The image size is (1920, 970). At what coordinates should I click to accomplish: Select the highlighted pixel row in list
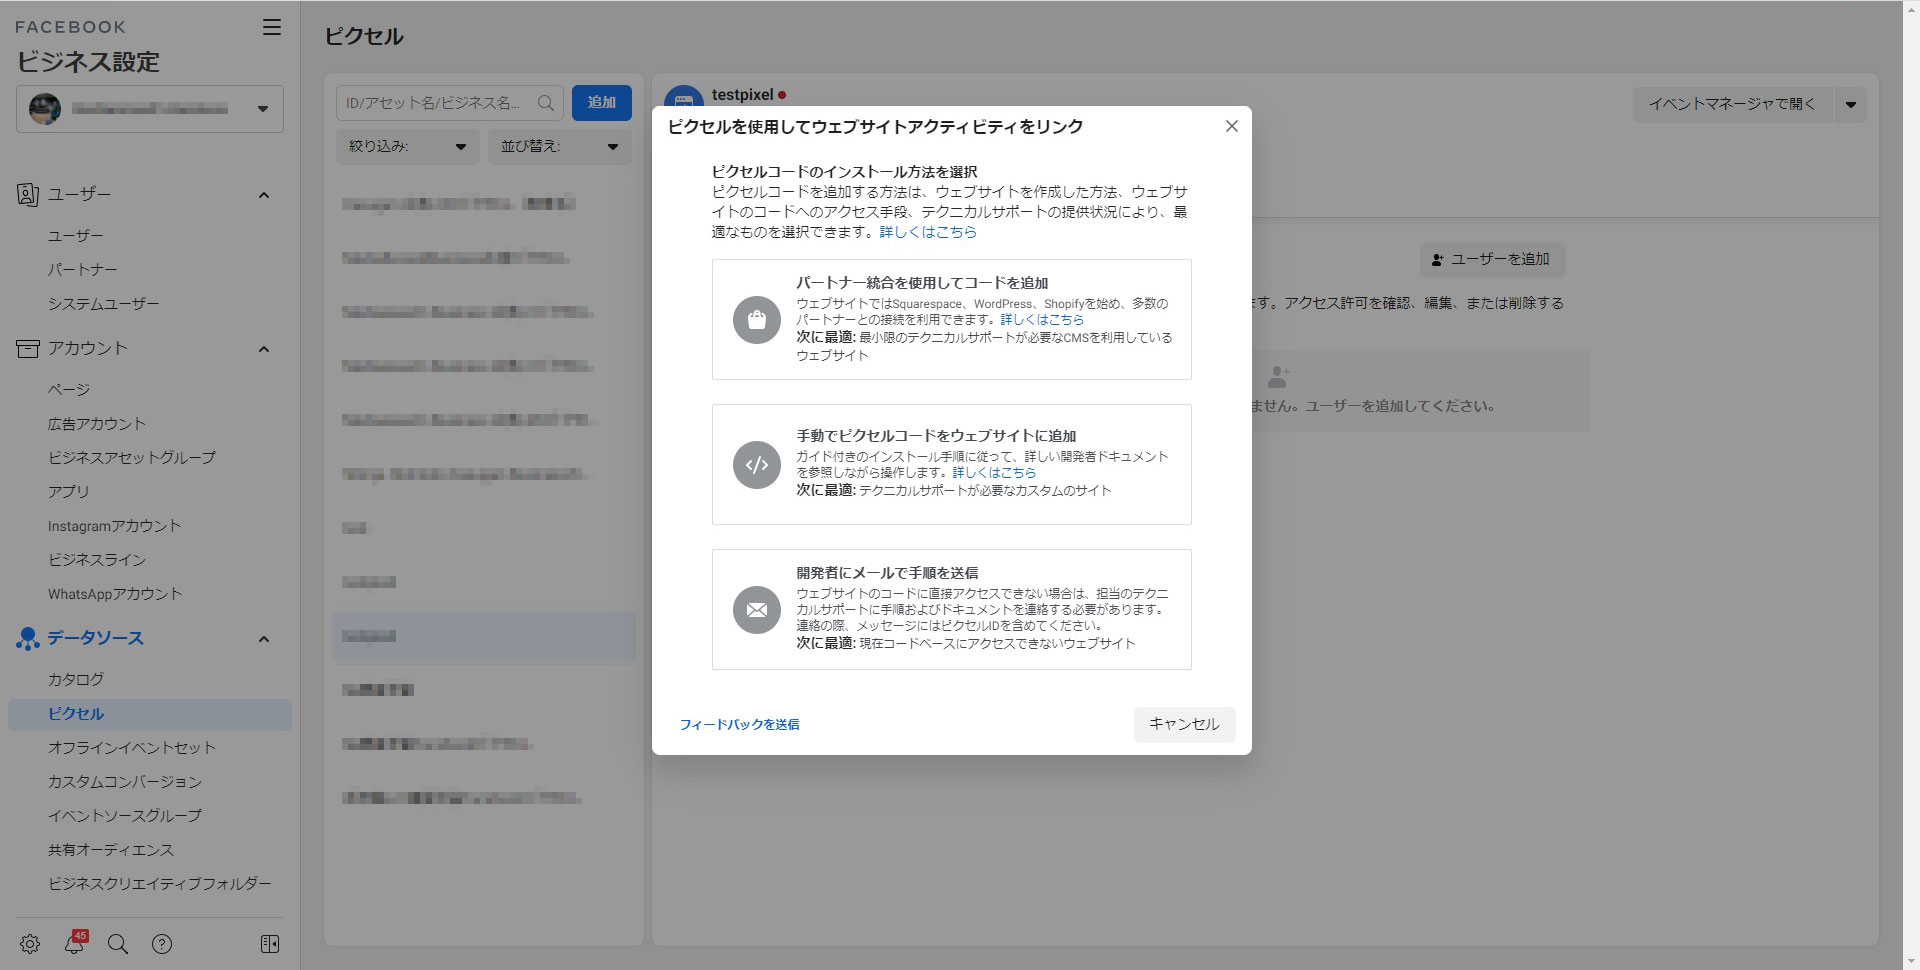click(x=484, y=637)
